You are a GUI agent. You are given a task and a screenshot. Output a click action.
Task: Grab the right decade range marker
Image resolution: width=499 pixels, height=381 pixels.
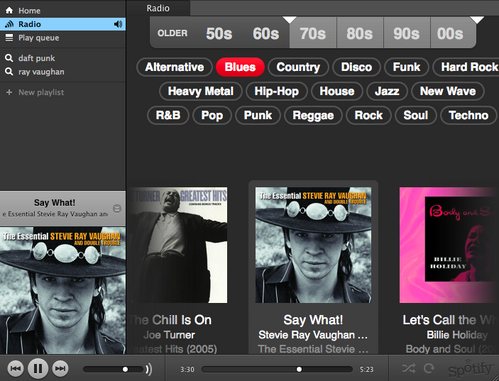[x=477, y=20]
